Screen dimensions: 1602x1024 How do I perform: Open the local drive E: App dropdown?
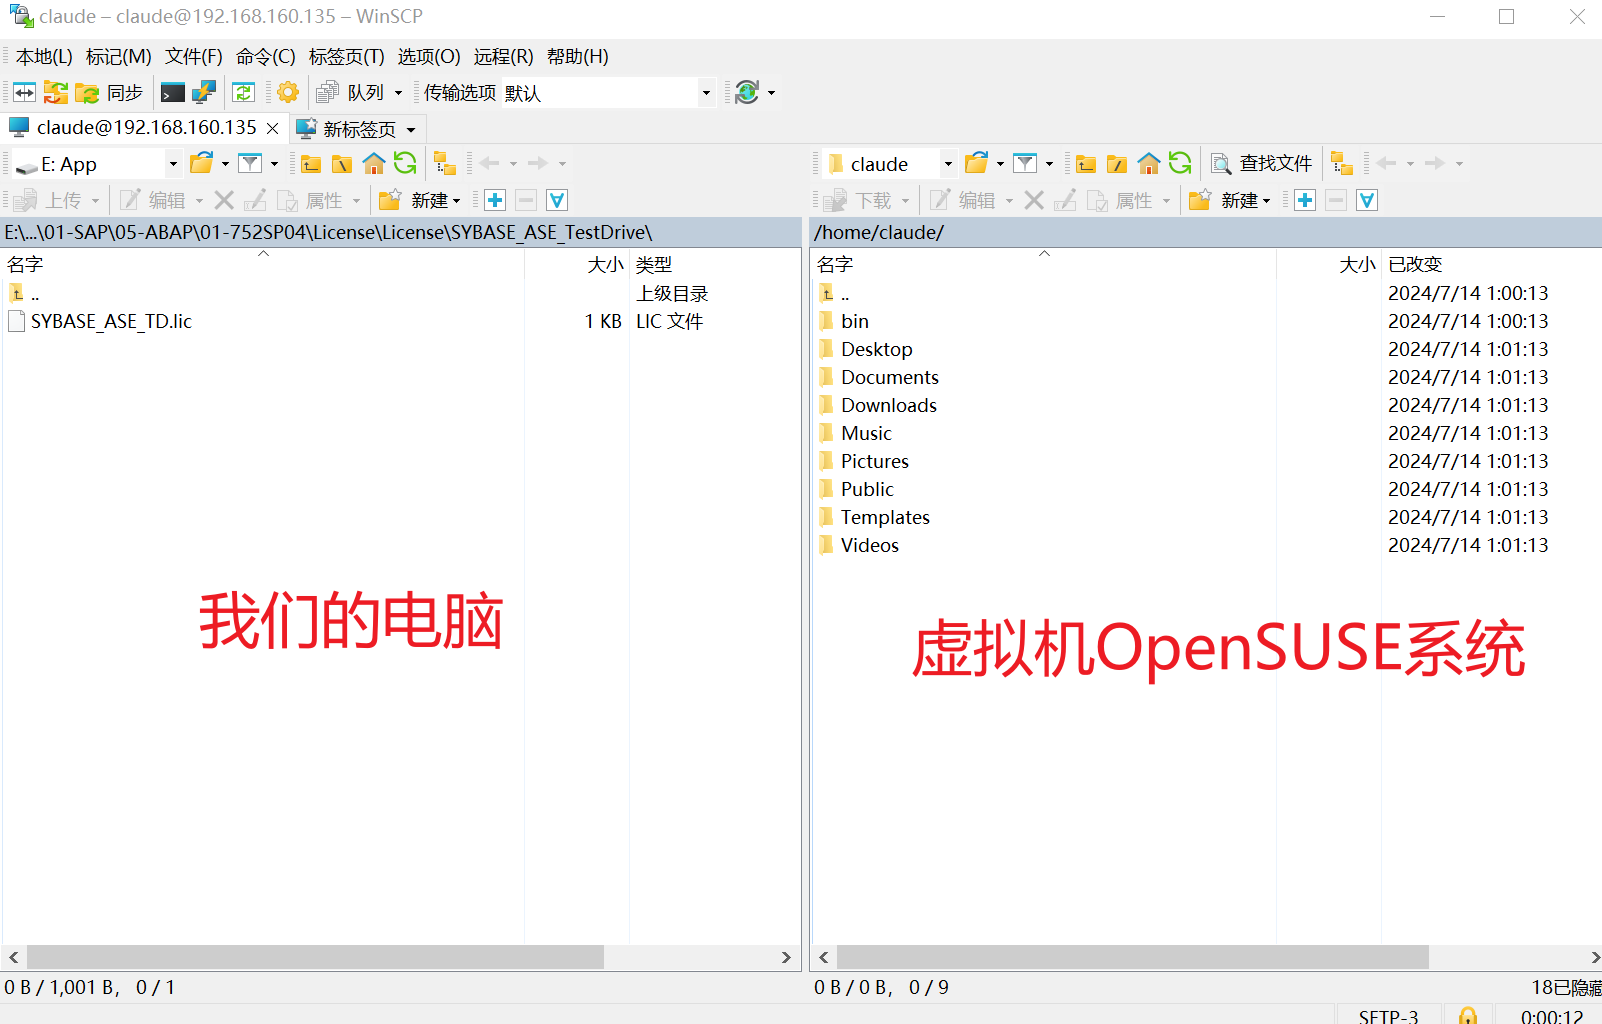173,164
